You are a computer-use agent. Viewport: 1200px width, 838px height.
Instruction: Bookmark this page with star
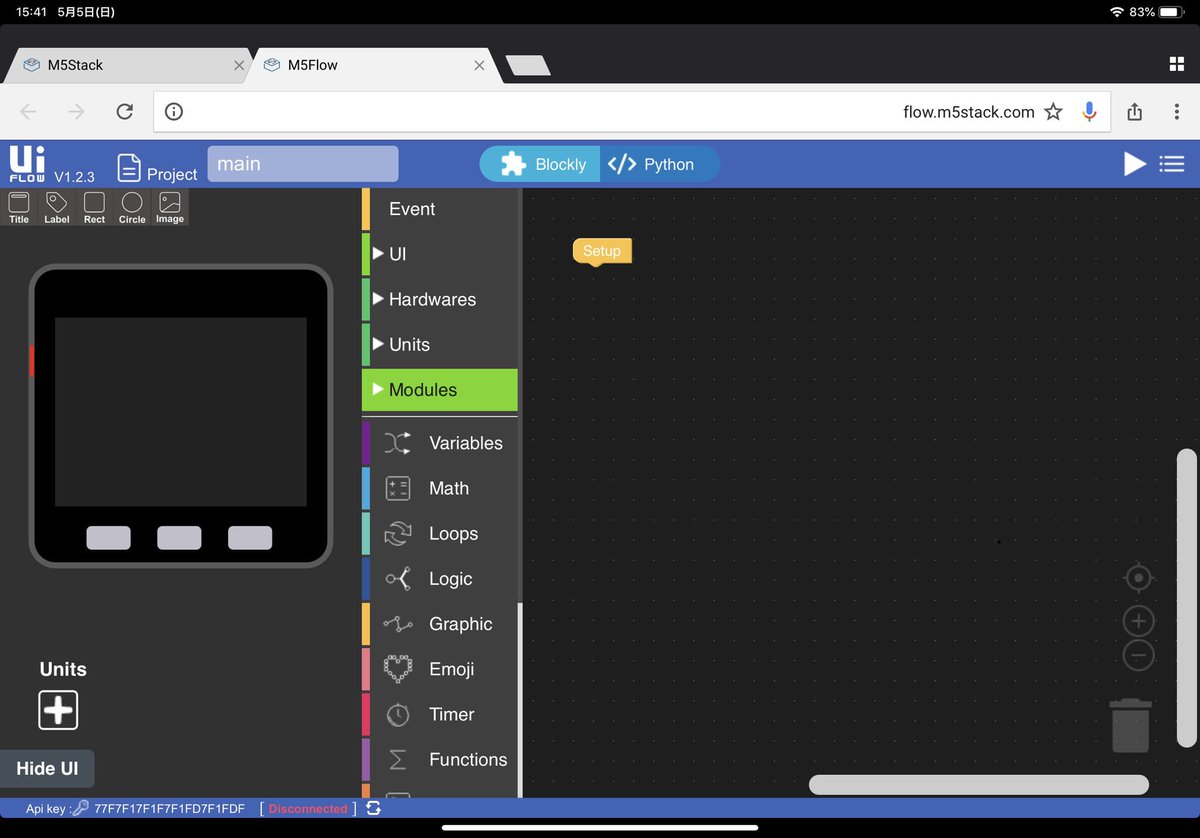tap(1053, 112)
